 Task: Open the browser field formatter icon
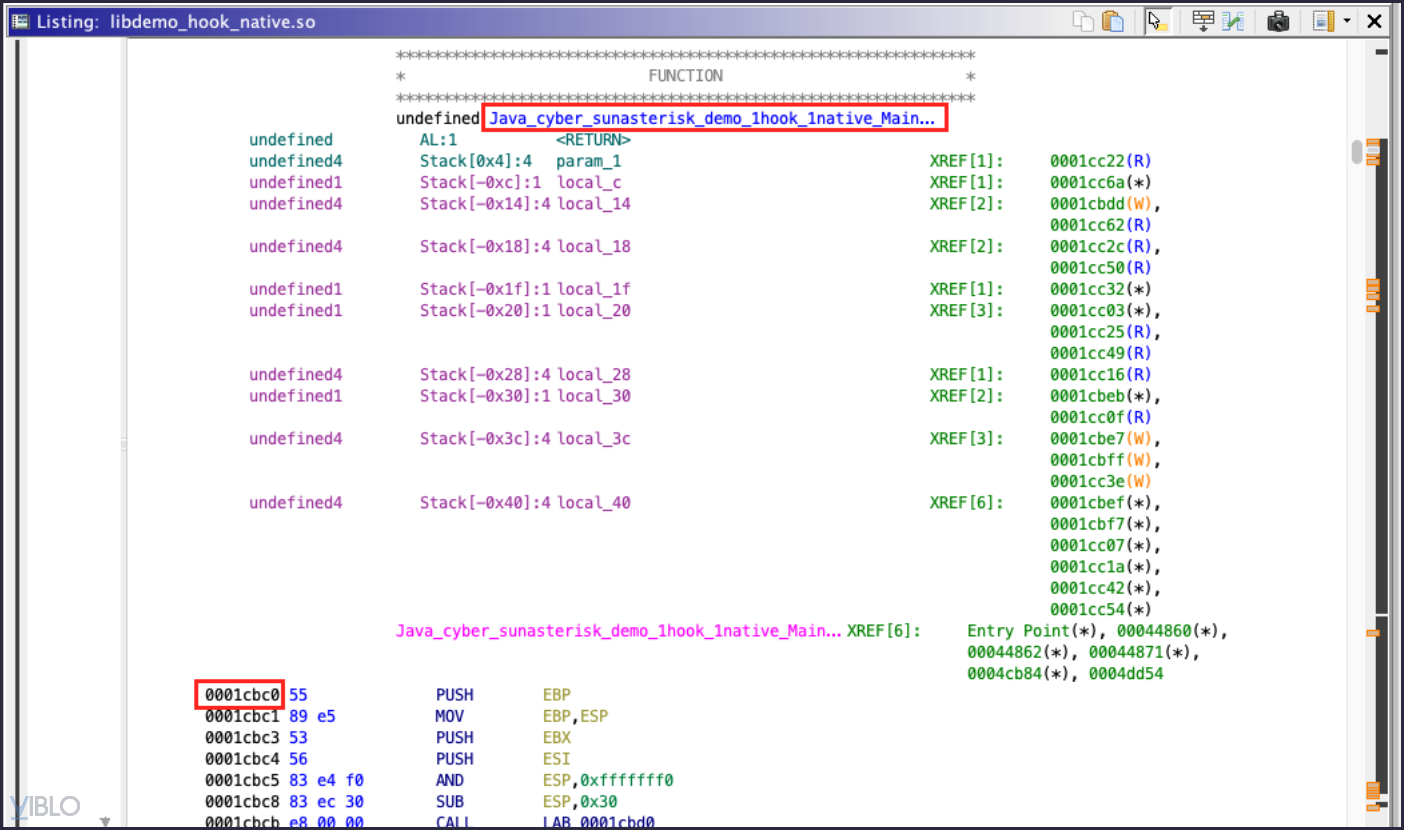point(1203,21)
